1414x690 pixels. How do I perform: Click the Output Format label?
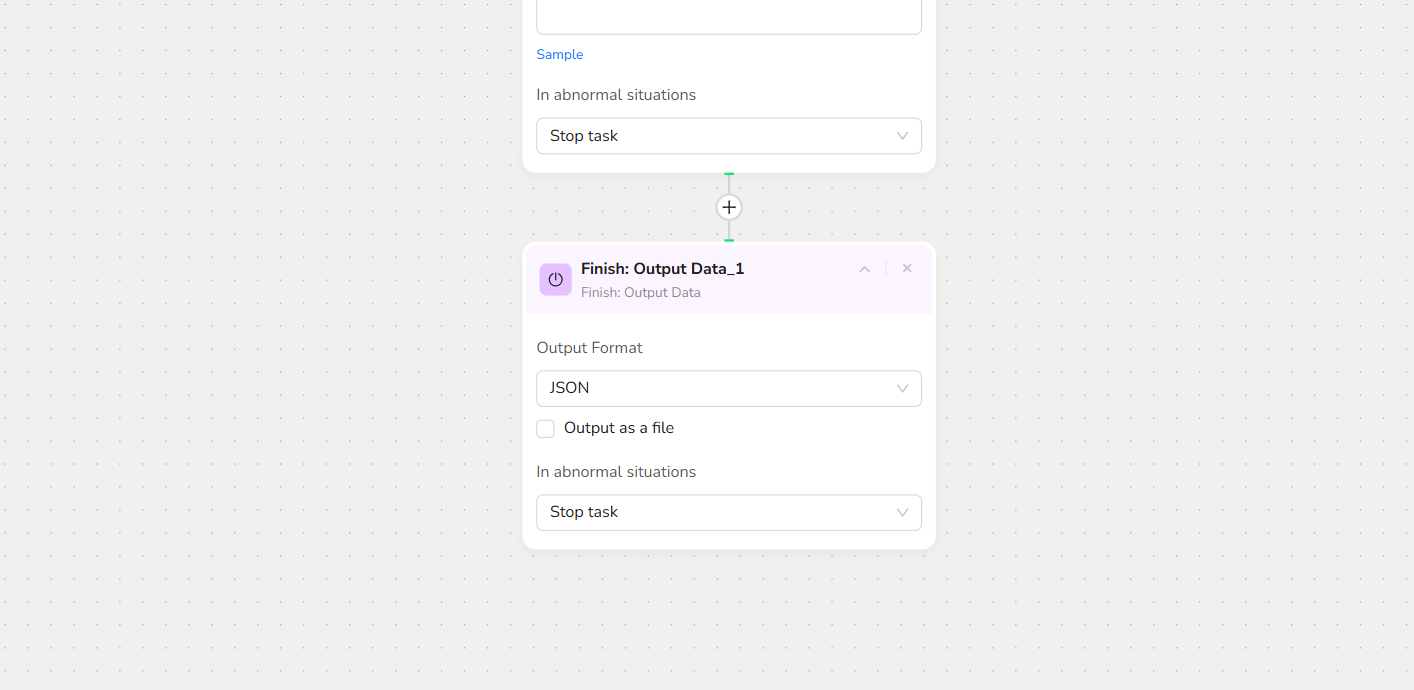(589, 348)
